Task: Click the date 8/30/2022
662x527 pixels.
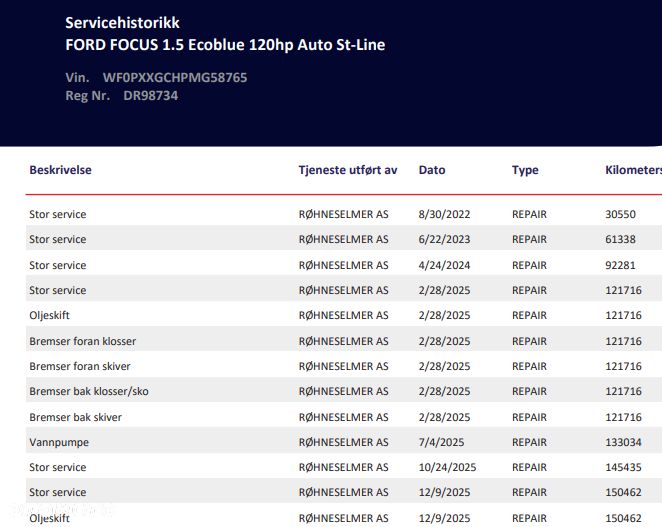Action: point(444,214)
